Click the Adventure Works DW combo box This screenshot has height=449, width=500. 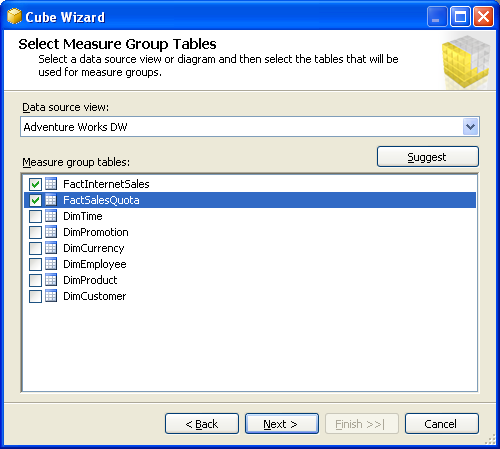click(x=250, y=127)
